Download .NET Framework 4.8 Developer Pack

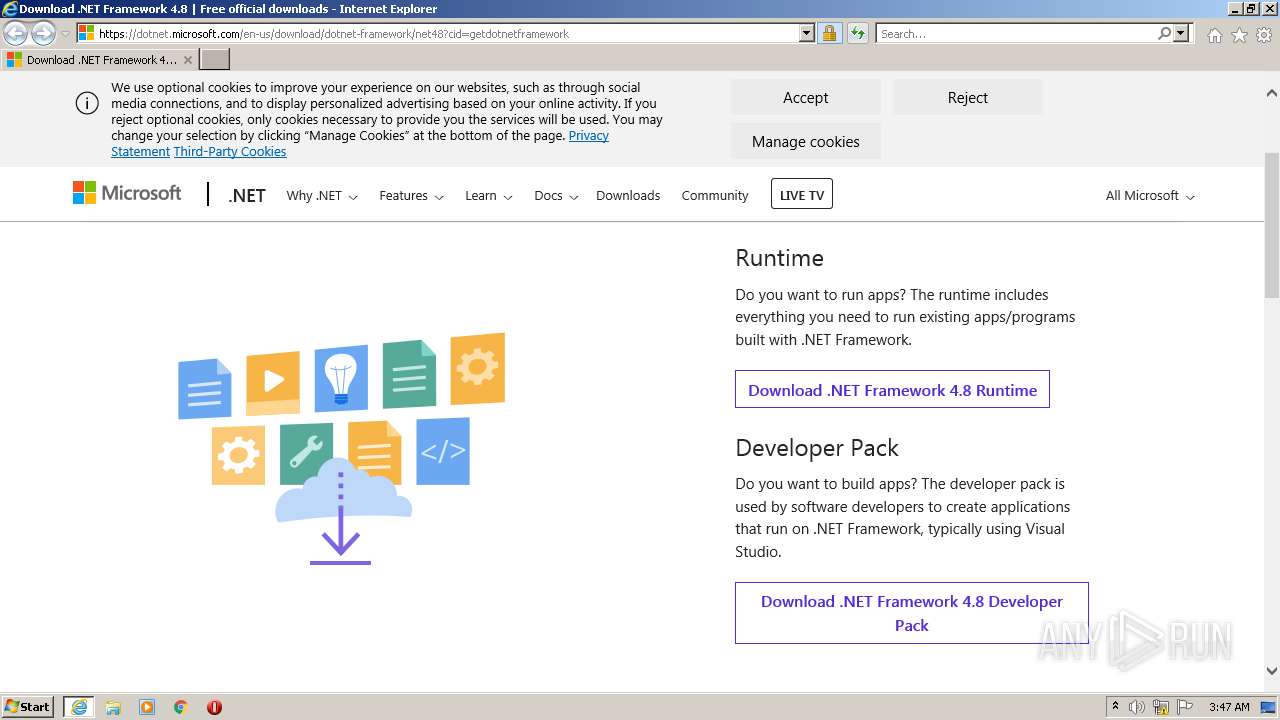pyautogui.click(x=911, y=613)
